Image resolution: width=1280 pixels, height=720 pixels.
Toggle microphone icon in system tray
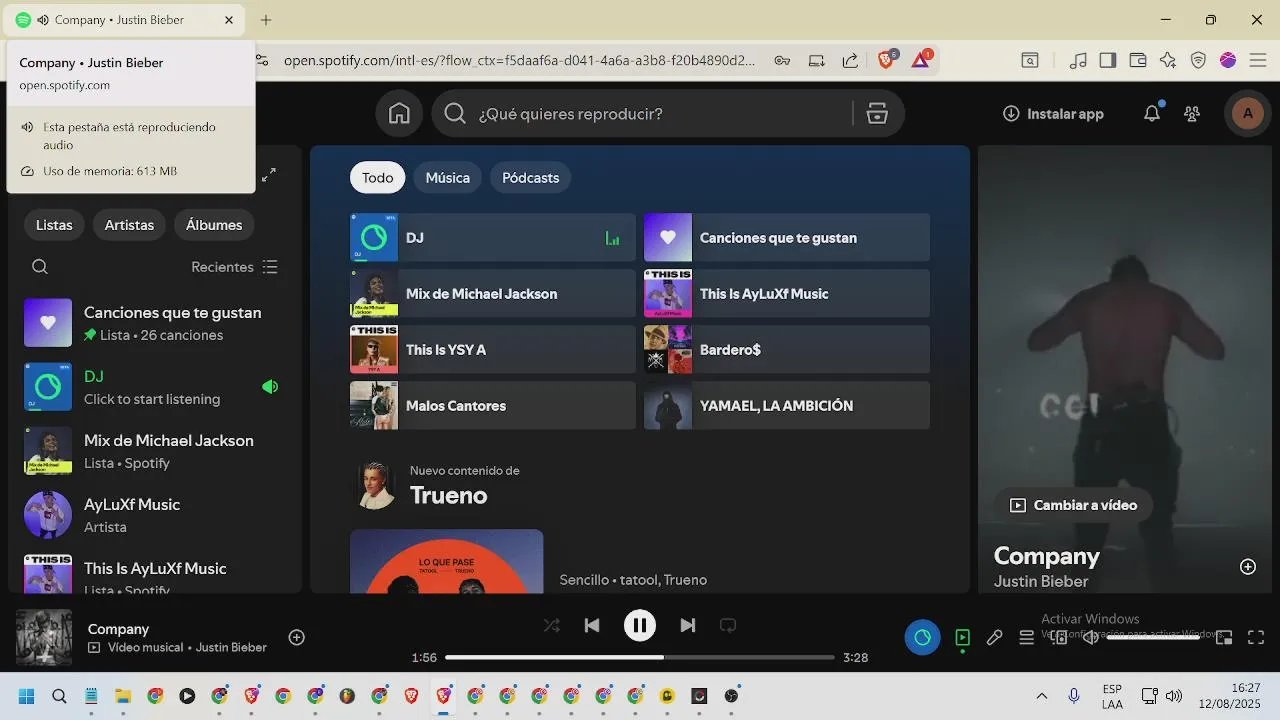point(1074,696)
